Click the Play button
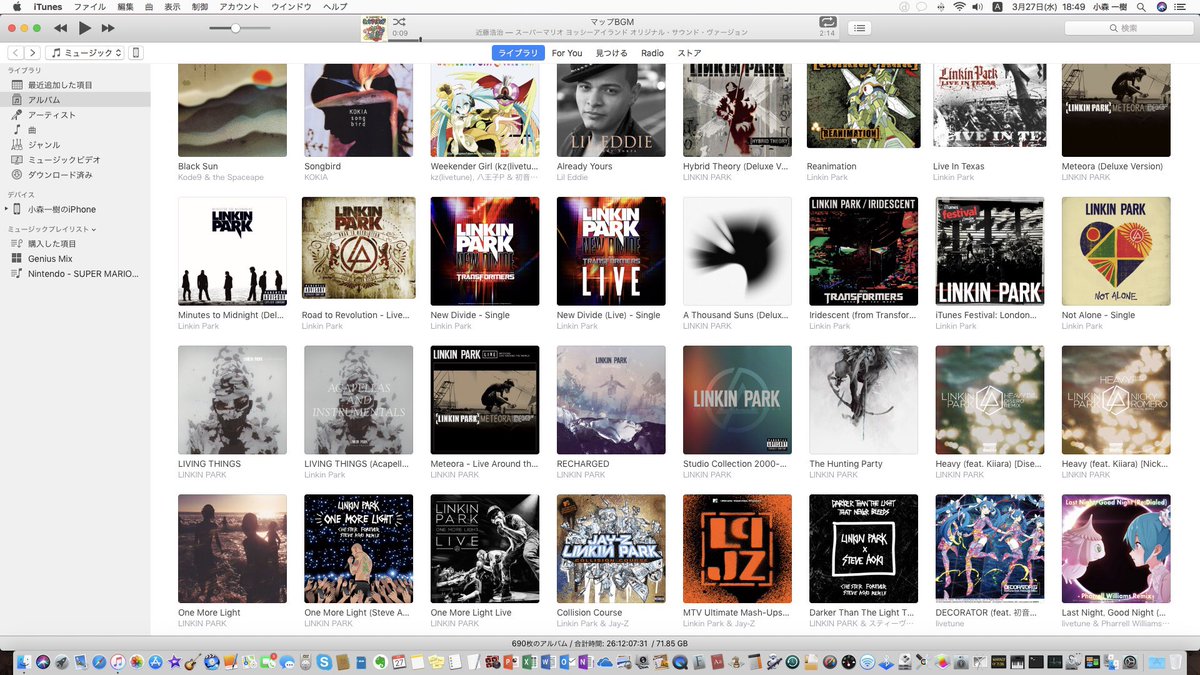 click(85, 28)
